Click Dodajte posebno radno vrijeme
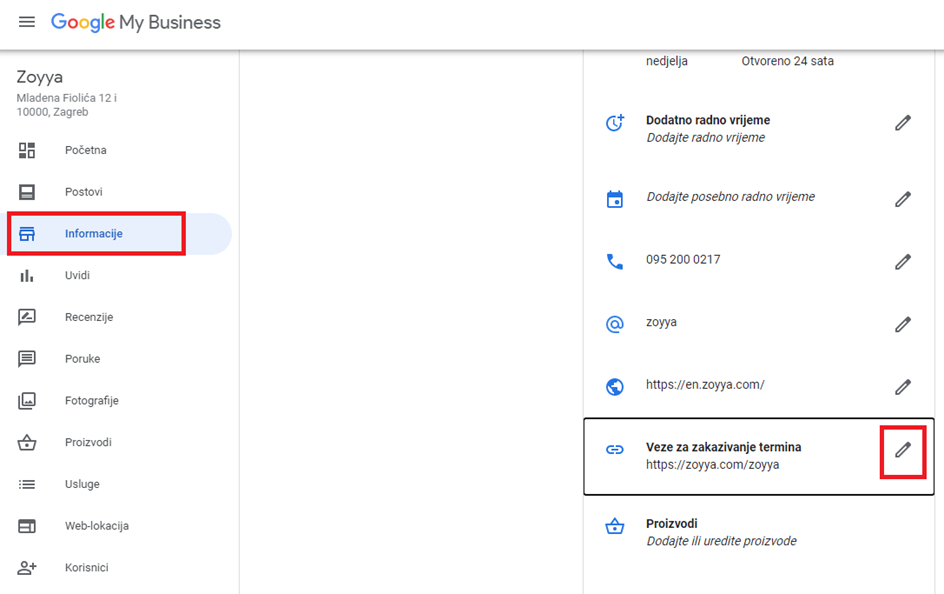 730,197
